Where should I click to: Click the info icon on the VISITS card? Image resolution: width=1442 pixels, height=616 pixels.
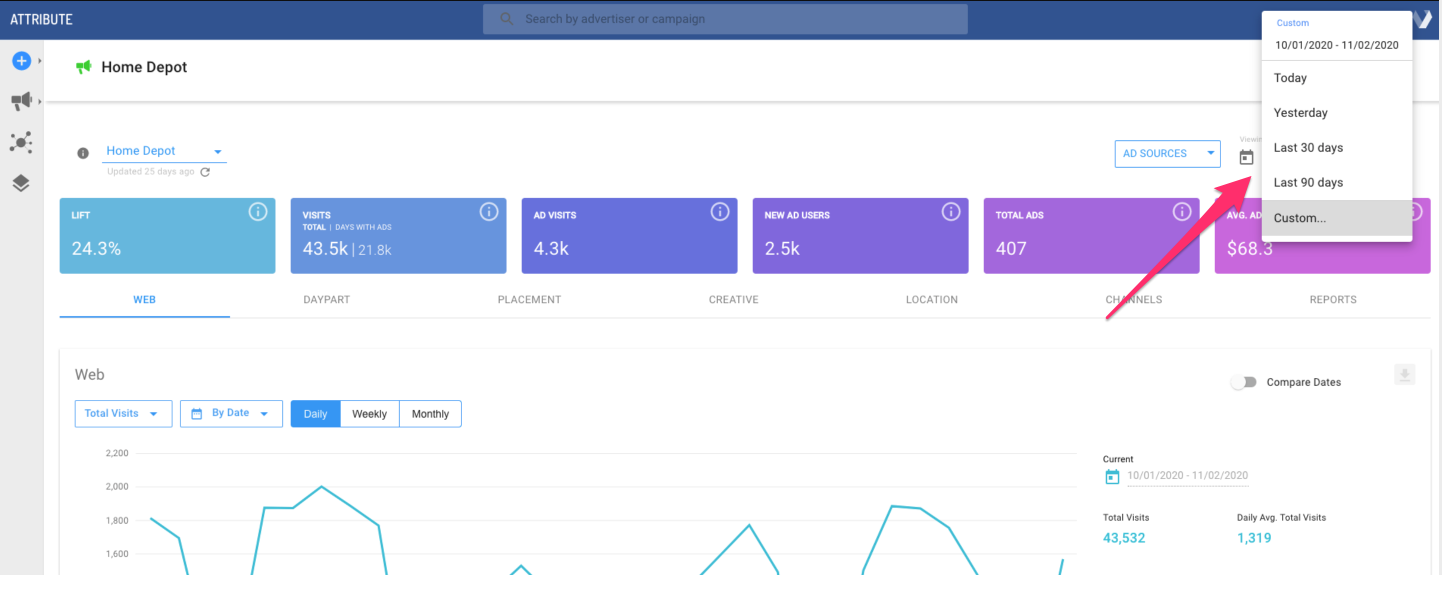(489, 212)
